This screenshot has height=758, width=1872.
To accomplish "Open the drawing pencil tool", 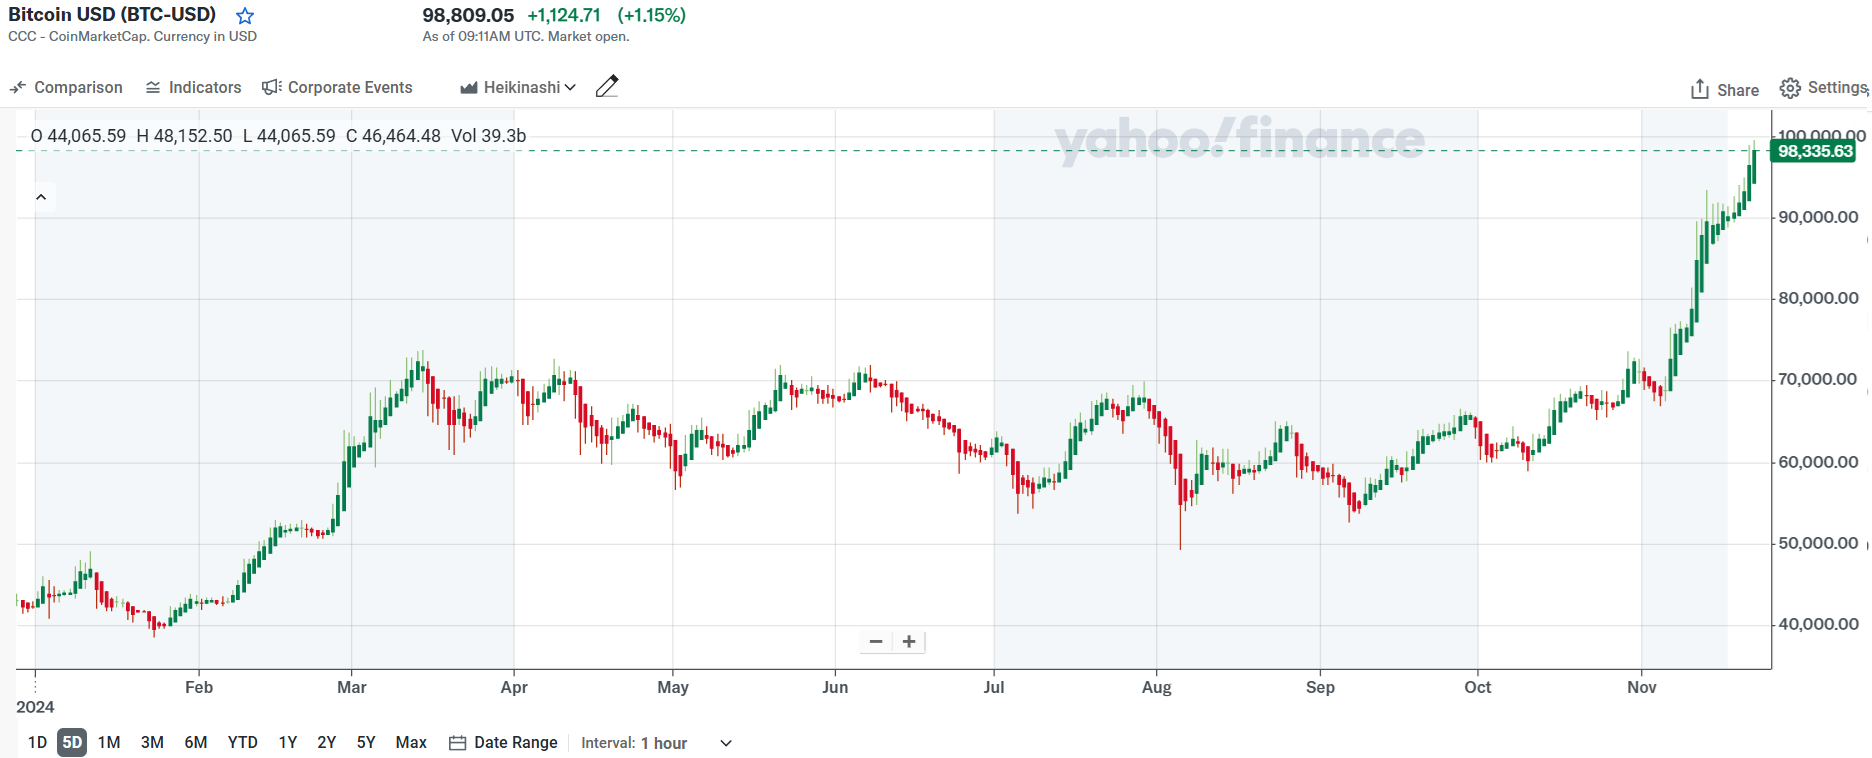I will click(607, 86).
